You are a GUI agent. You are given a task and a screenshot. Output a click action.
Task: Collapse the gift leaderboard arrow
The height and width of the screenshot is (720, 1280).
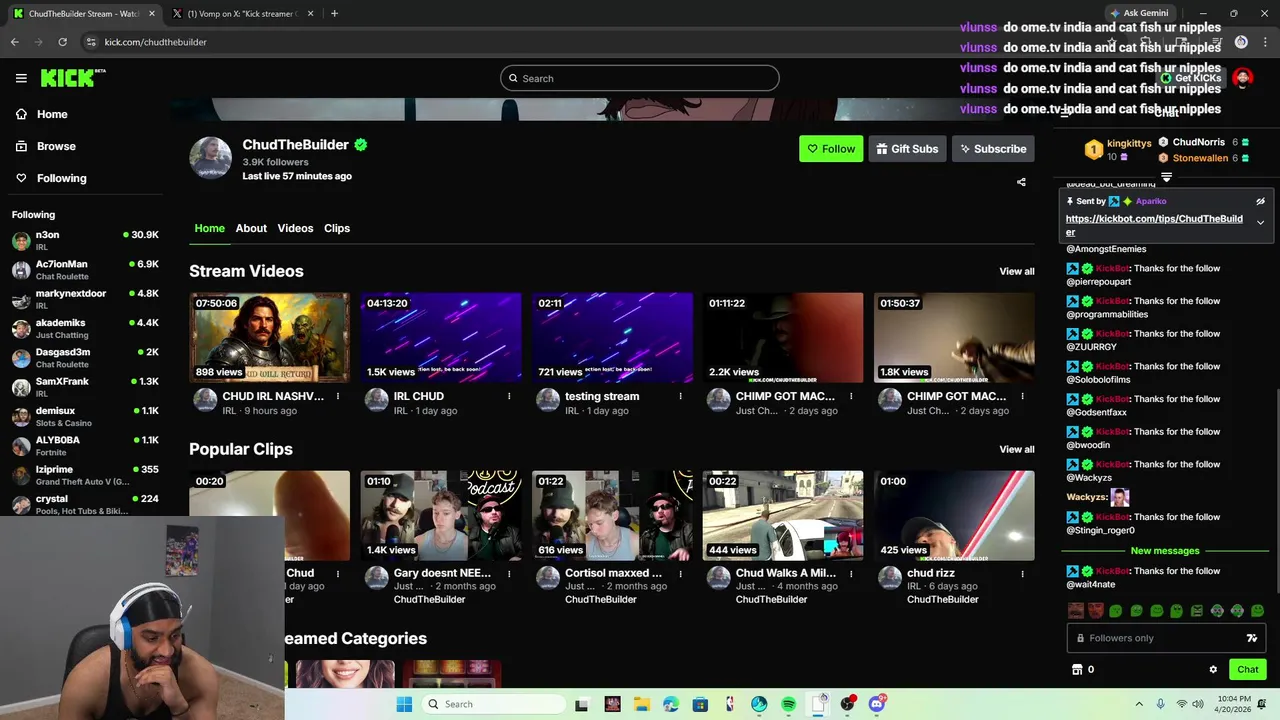point(1166,177)
